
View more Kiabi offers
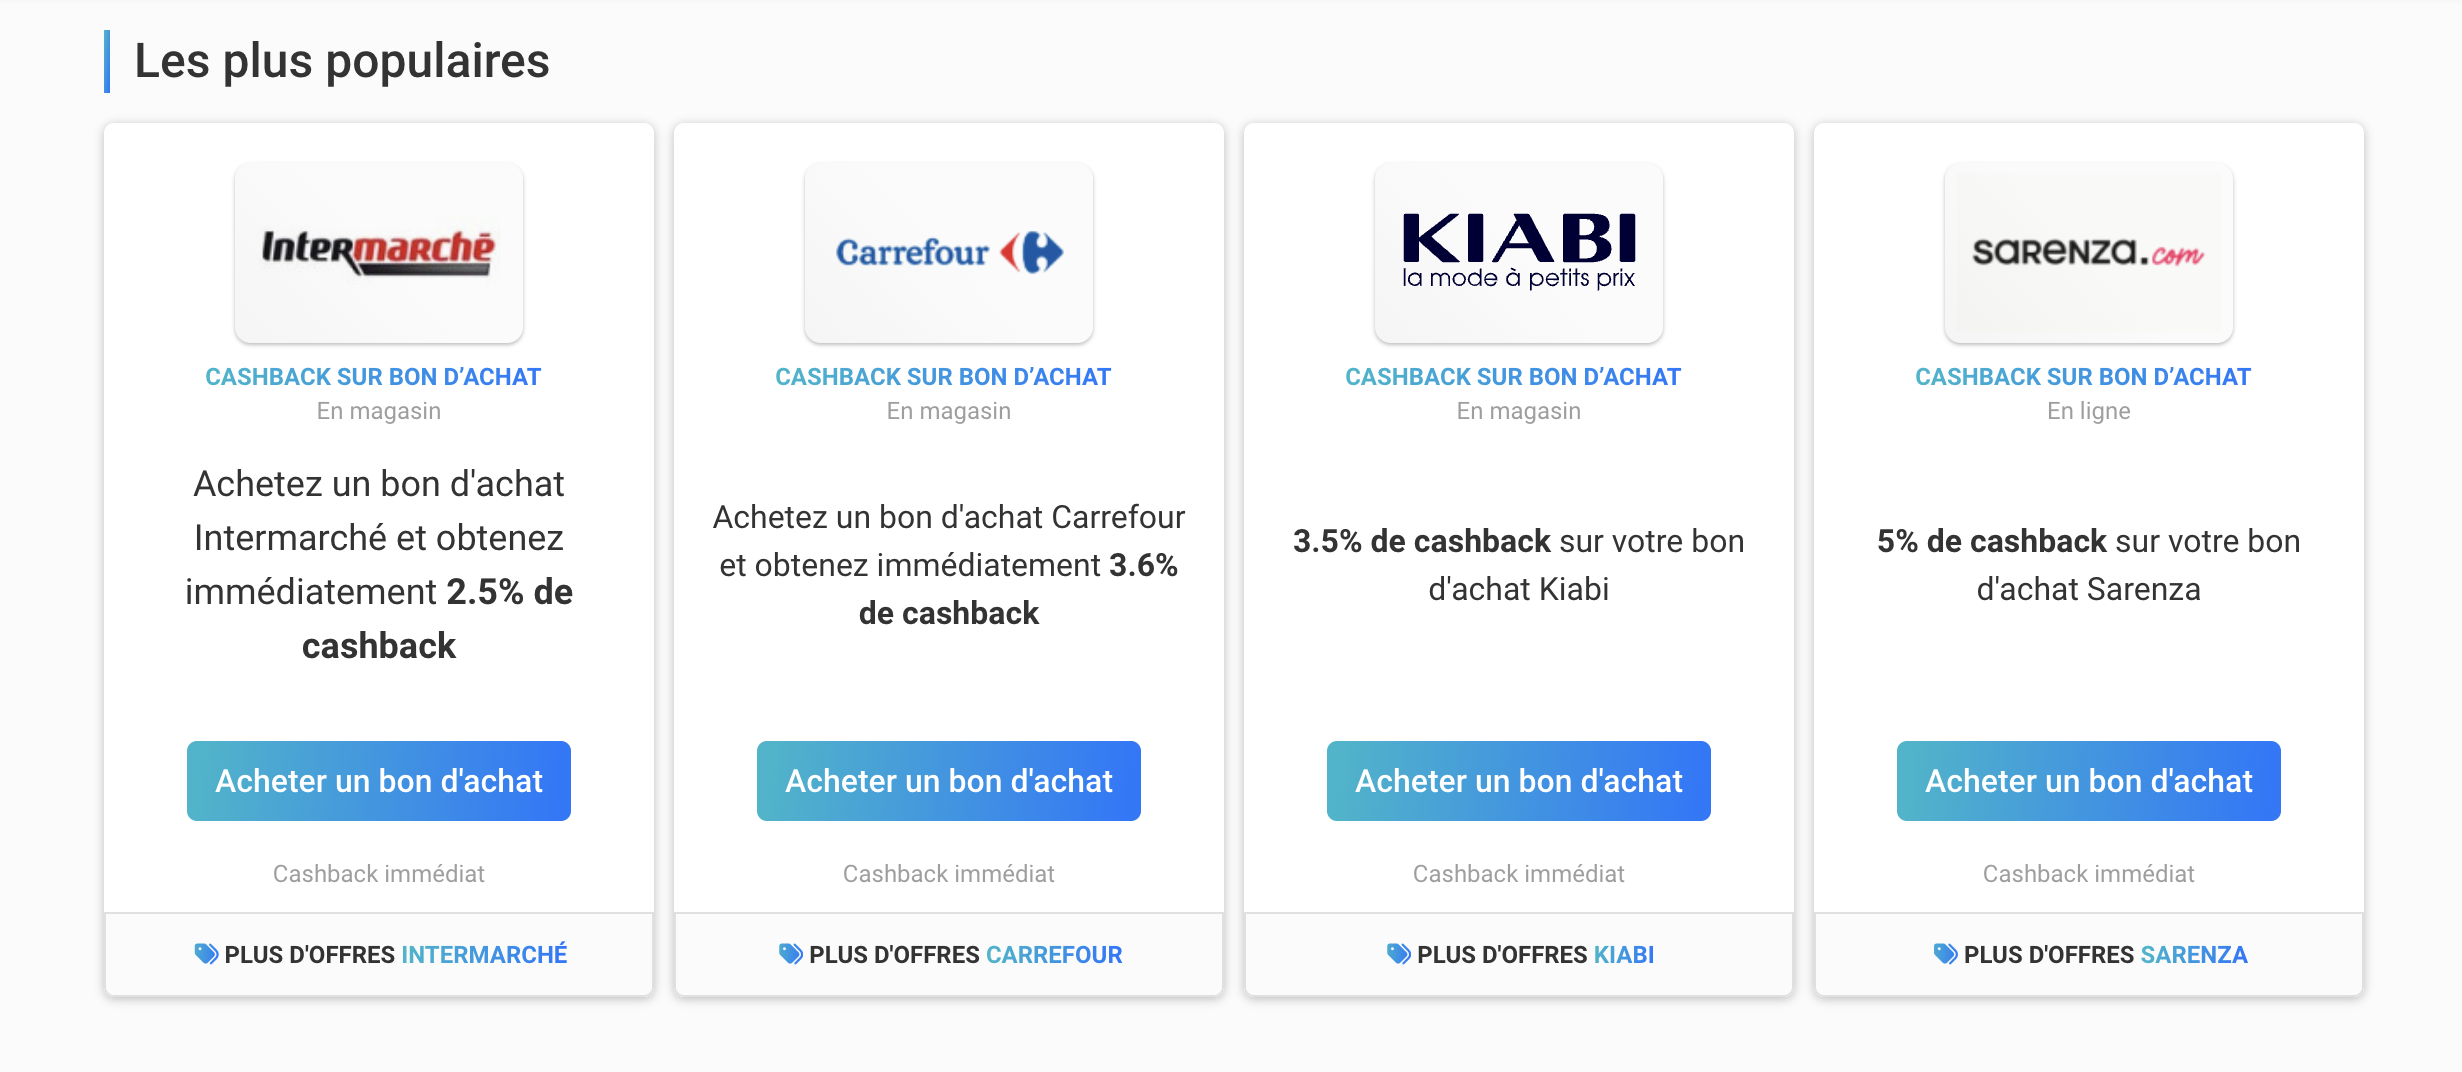1520,954
